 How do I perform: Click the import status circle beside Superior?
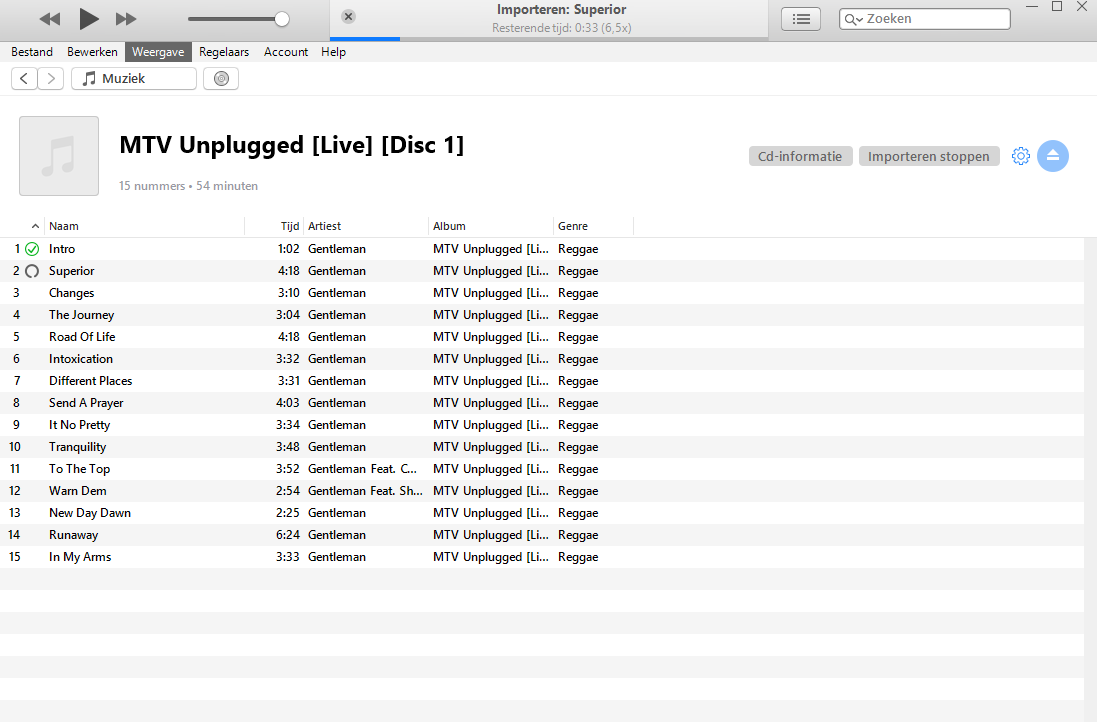point(32,271)
